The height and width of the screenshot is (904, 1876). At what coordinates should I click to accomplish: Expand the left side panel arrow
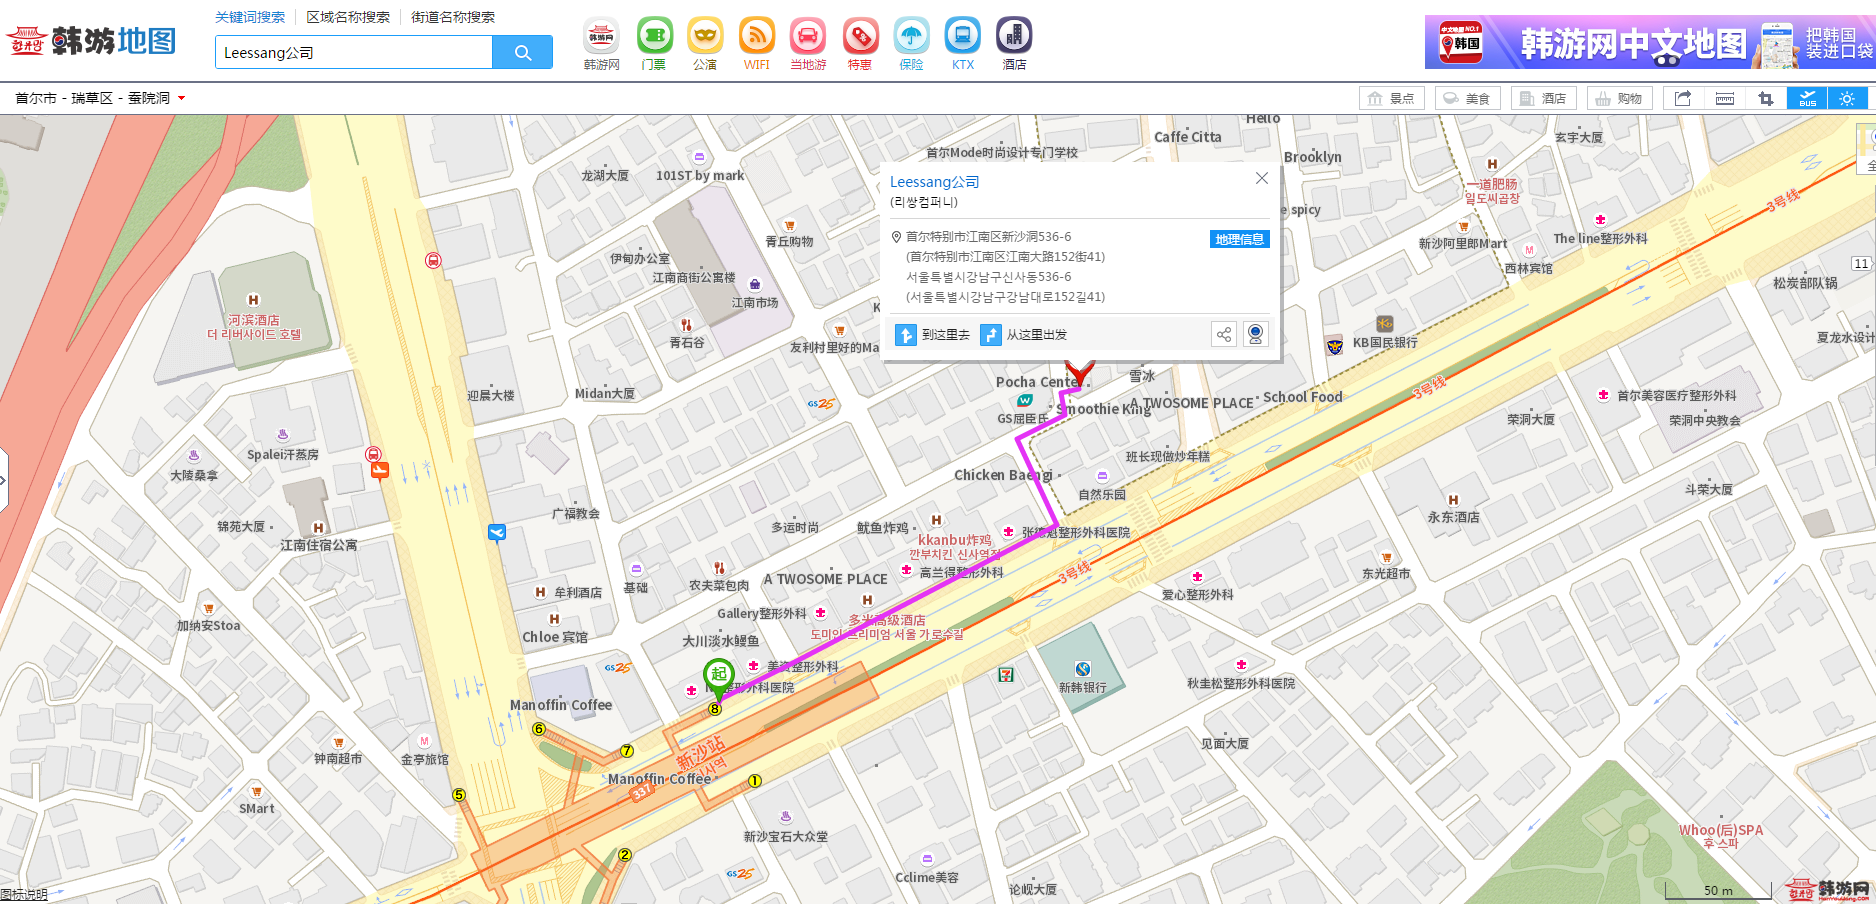point(4,480)
